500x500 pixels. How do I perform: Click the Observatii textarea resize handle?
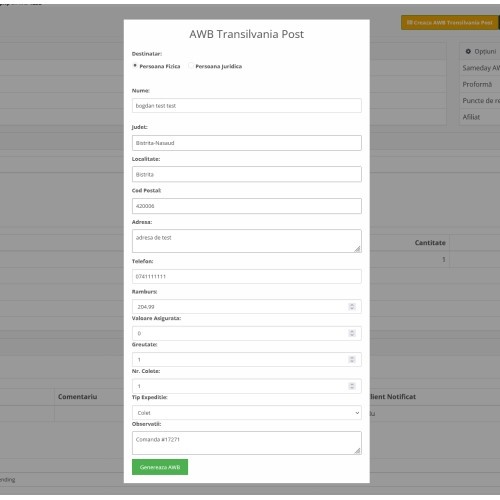357,451
